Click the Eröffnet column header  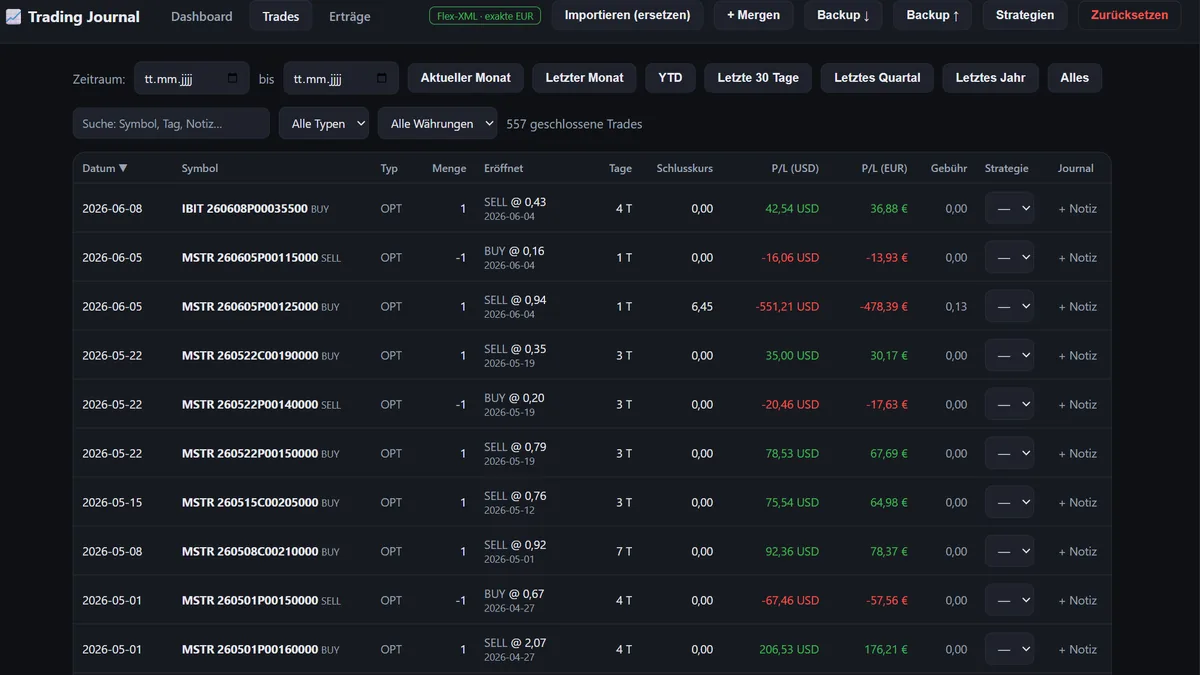[x=504, y=168]
